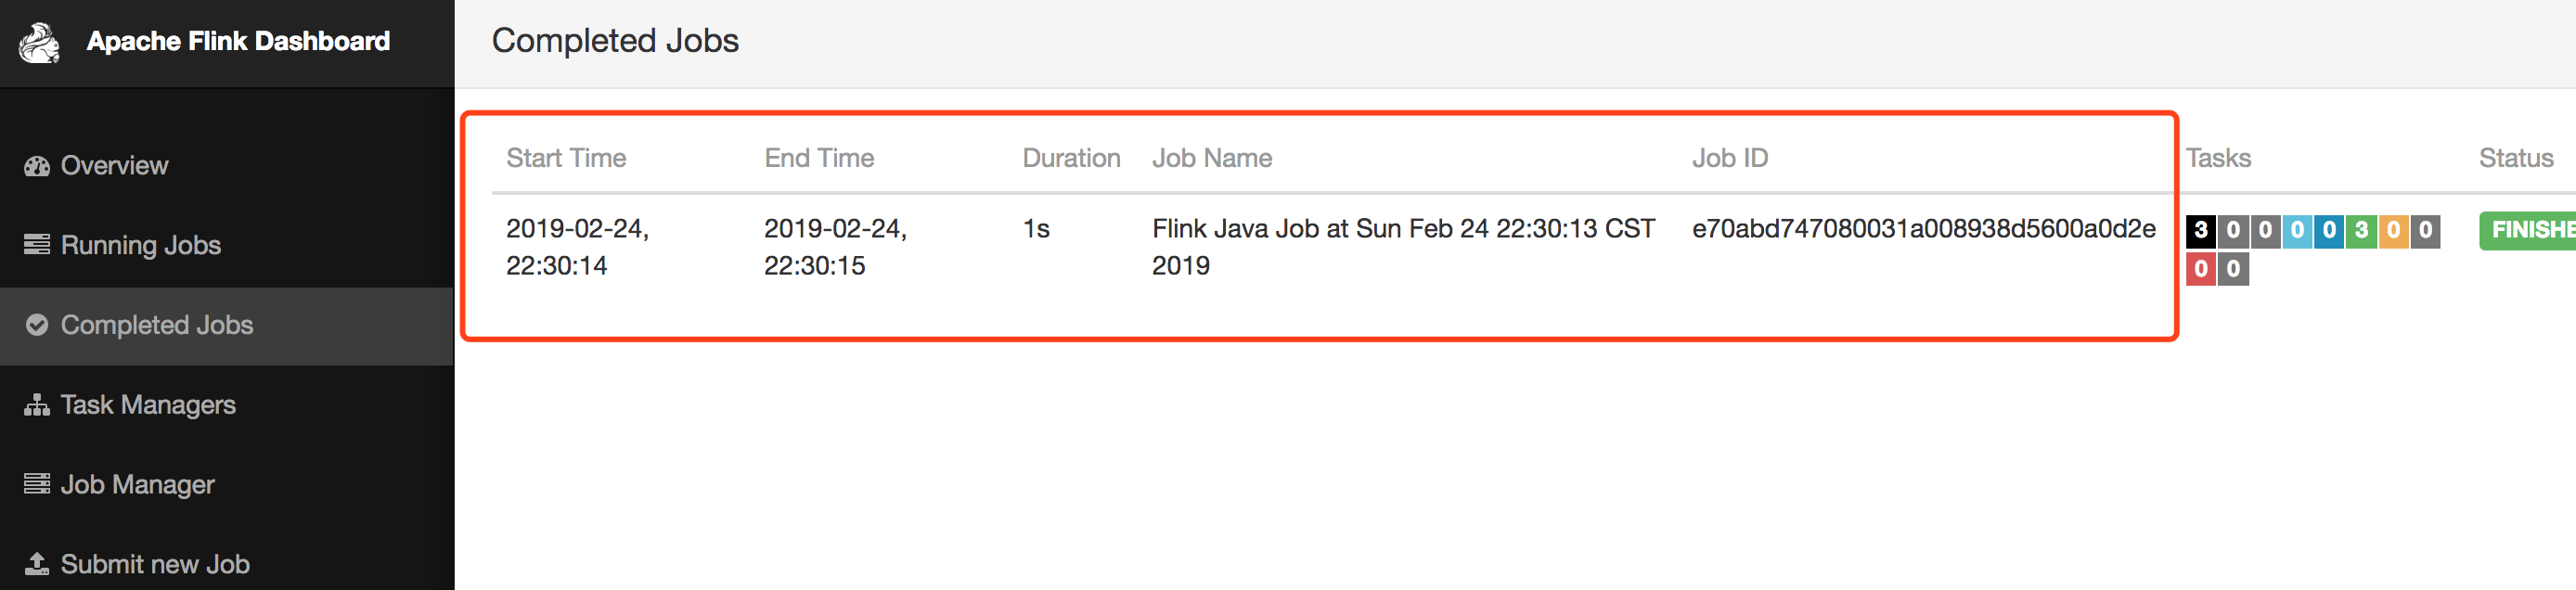Click the green task count badge

[2361, 231]
